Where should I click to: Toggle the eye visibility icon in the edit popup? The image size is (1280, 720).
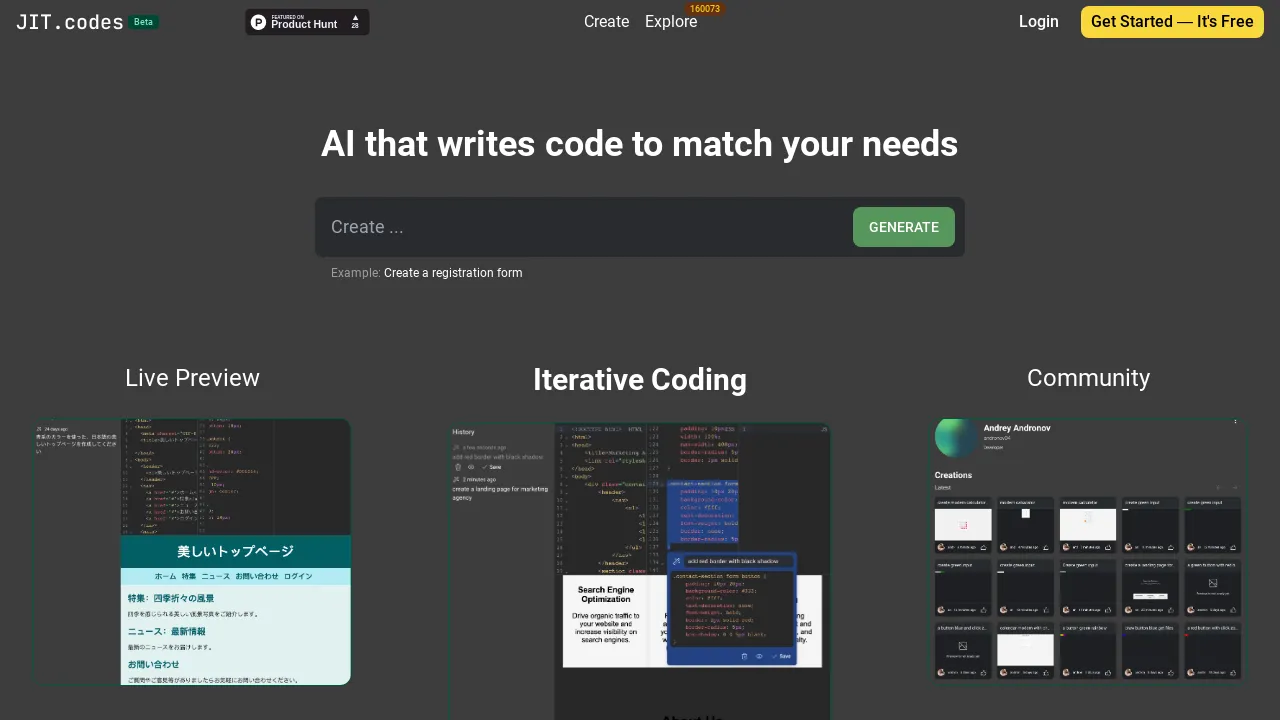click(759, 656)
